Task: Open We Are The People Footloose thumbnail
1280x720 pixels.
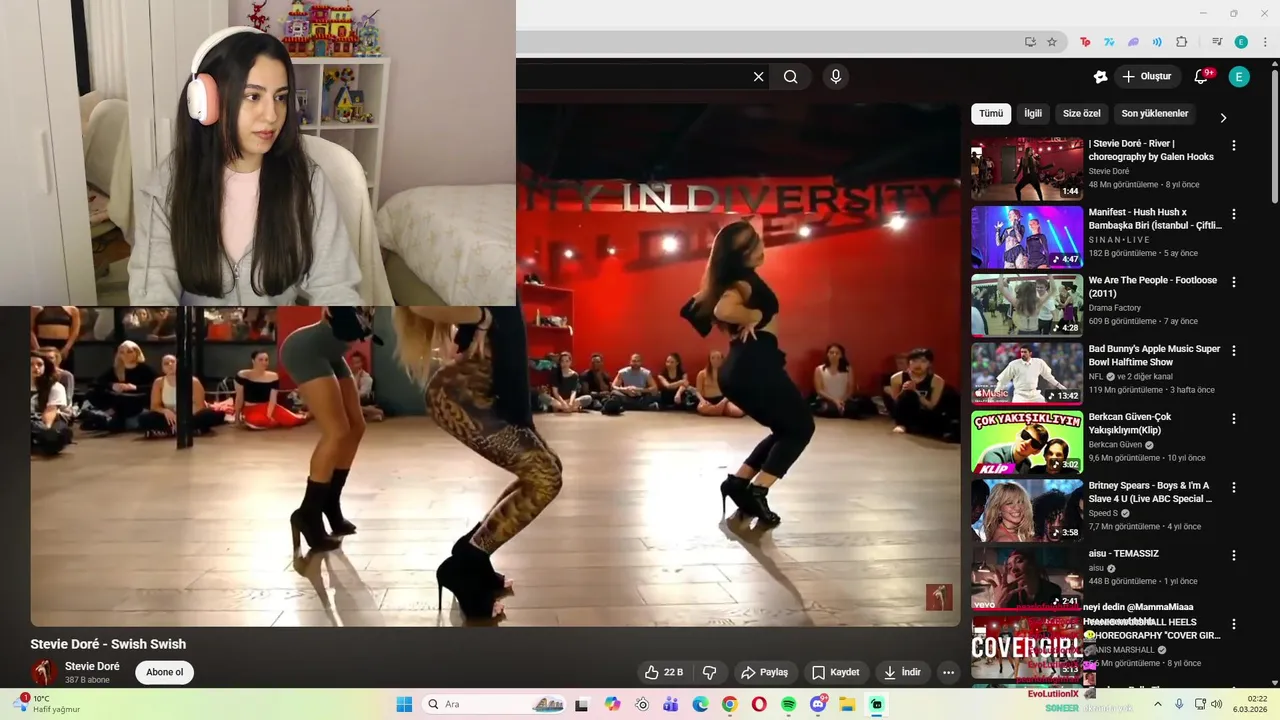Action: 1027,306
